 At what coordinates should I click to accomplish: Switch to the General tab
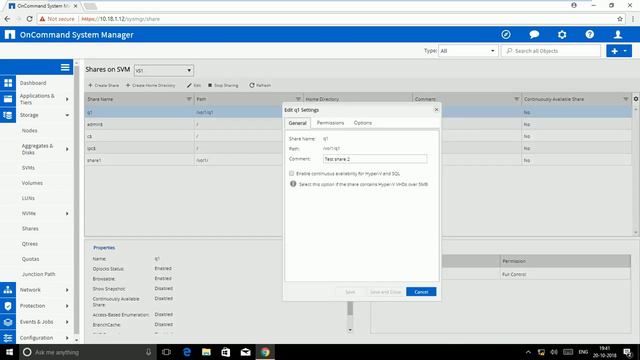[x=298, y=123]
